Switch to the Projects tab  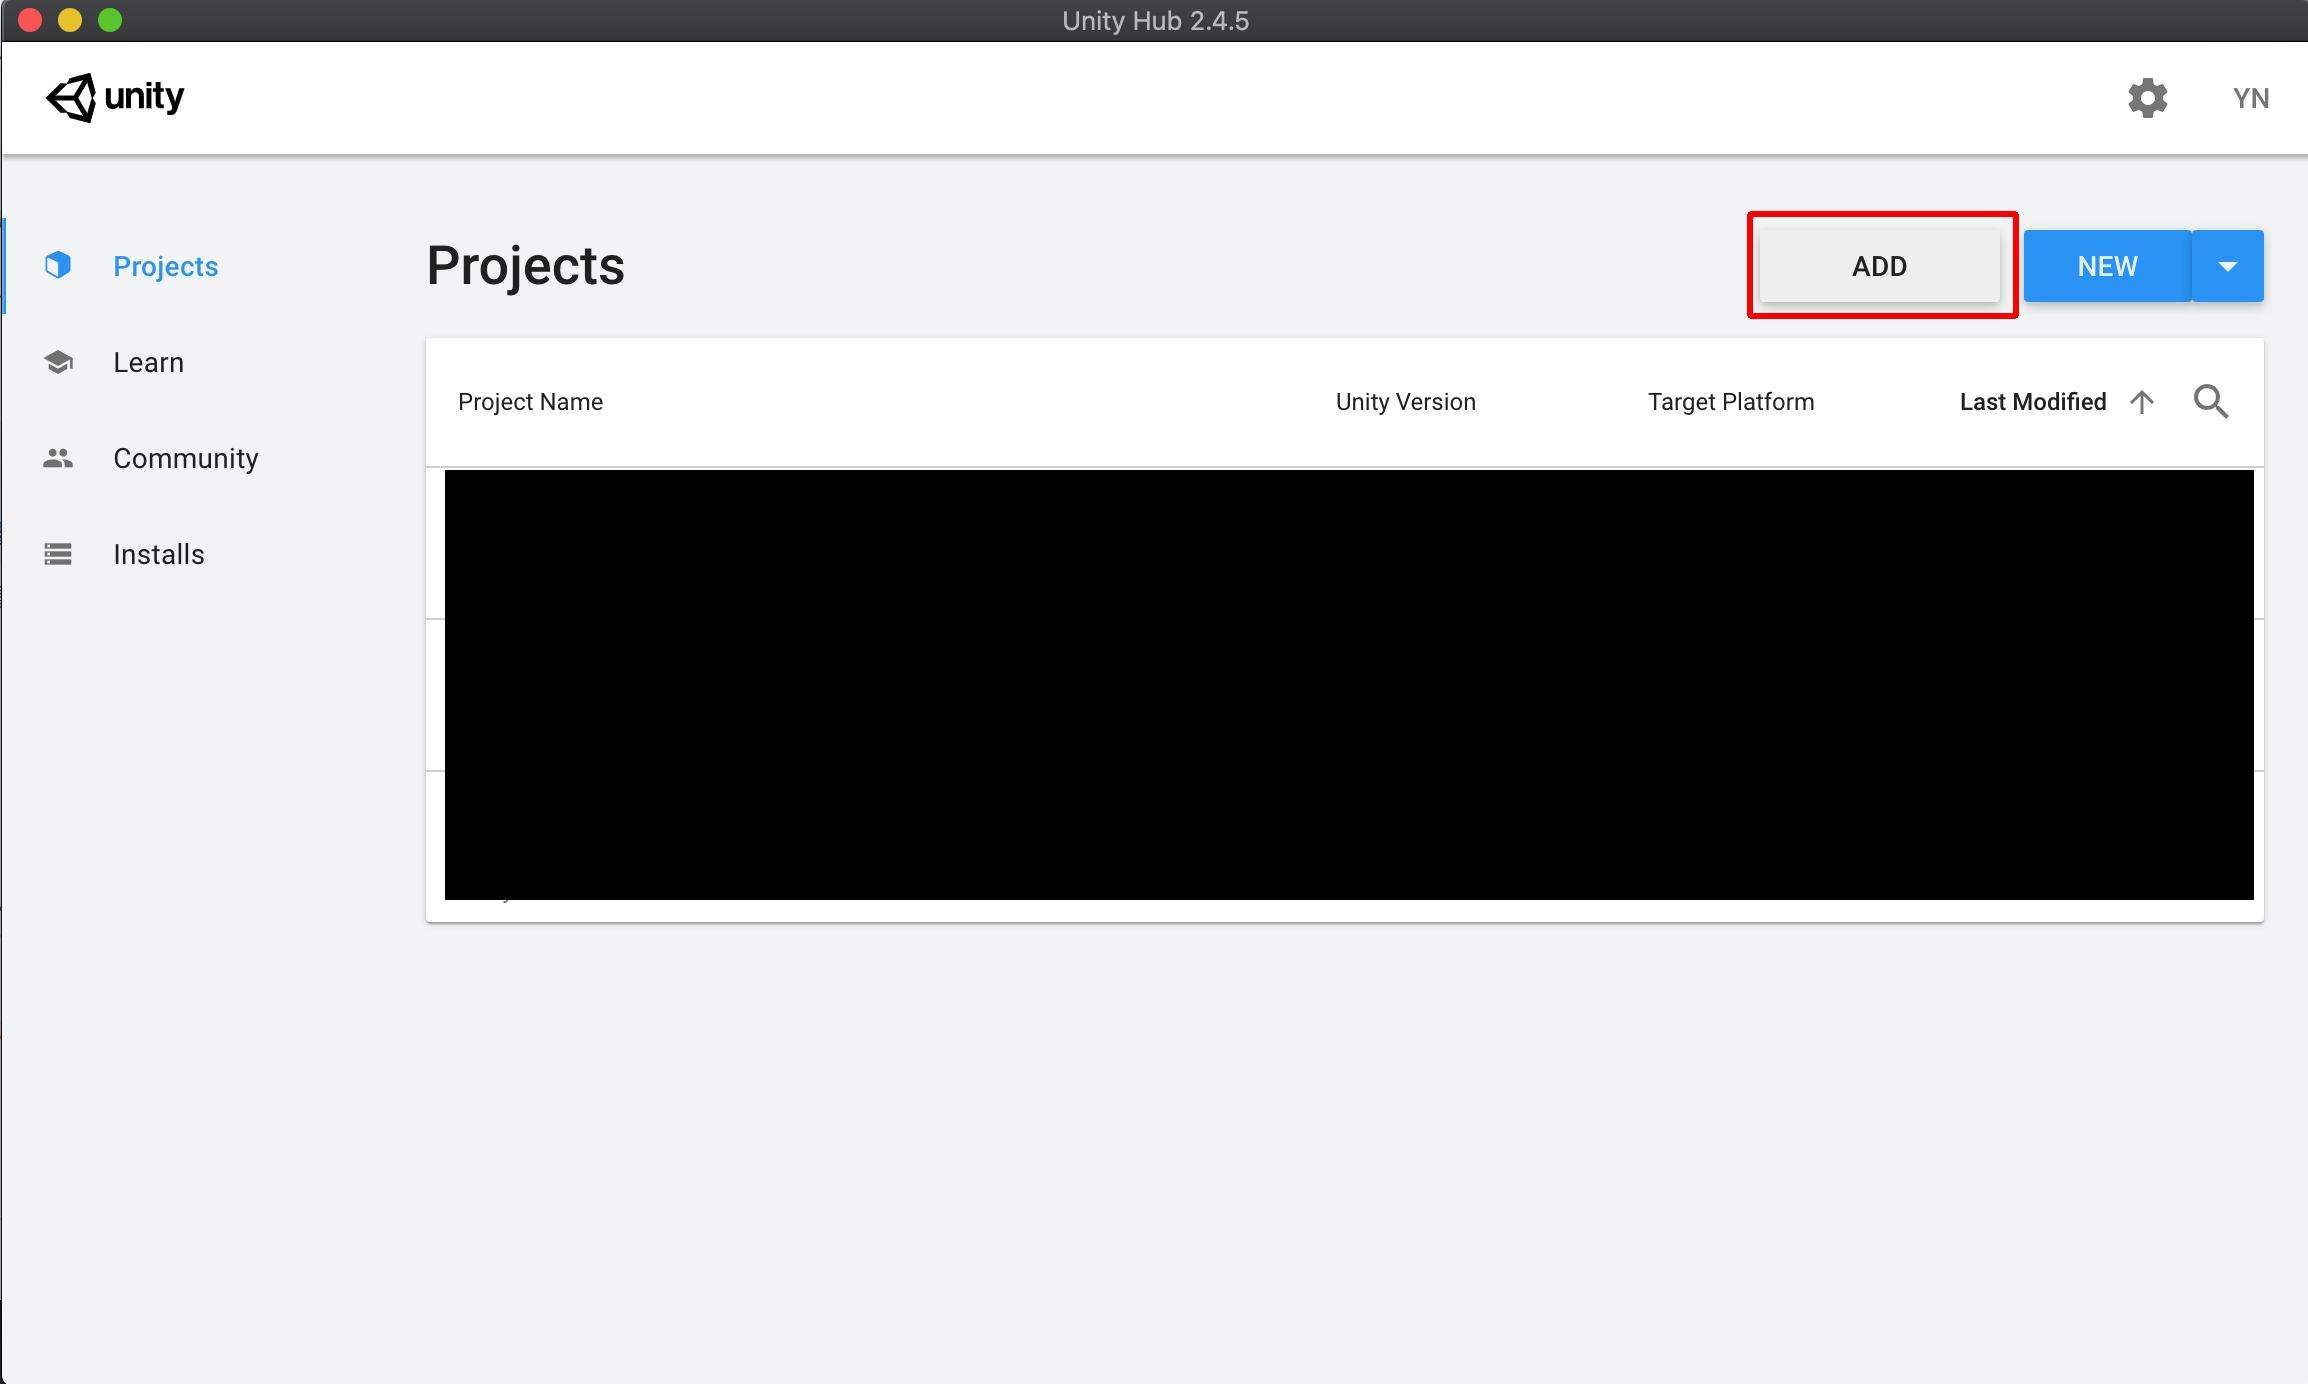click(x=166, y=266)
